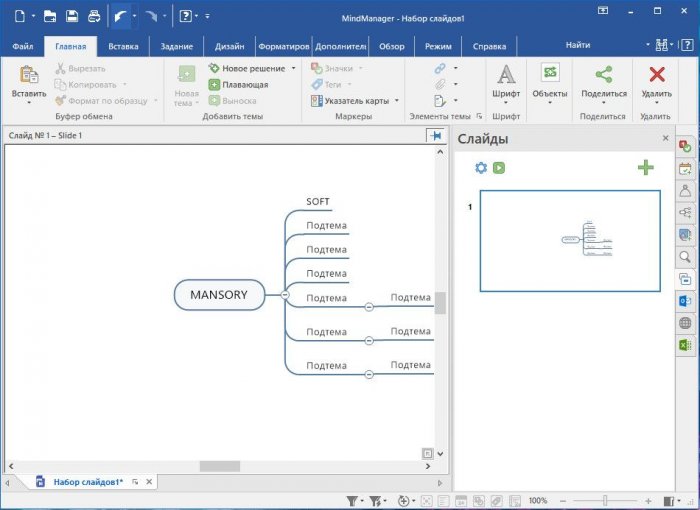The image size is (700, 510).
Task: Open slide settings gear icon in Слайды panel
Action: tap(481, 168)
